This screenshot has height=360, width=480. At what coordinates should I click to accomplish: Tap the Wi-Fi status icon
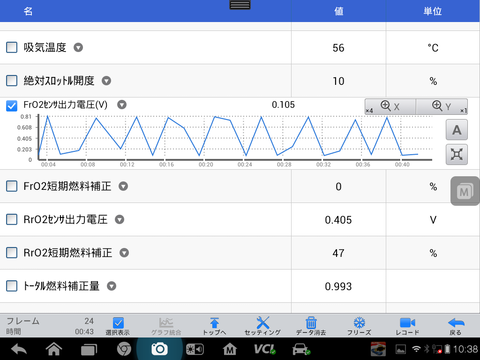[416, 349]
